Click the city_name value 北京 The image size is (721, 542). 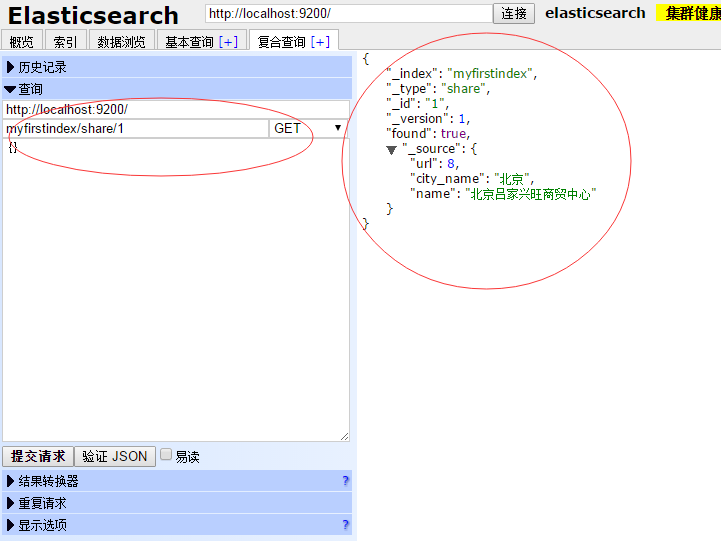tap(512, 179)
